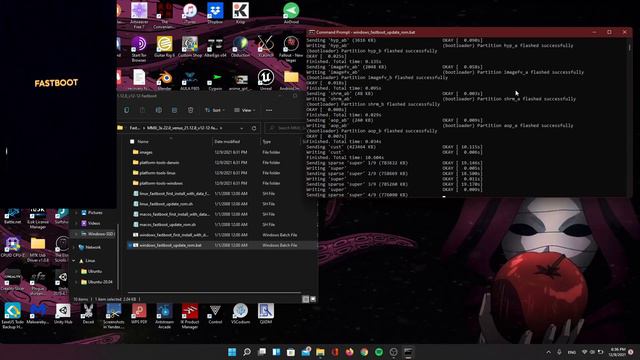Image resolution: width=640 pixels, height=360 pixels.
Task: Toggle the select-all checkbox beside Name header
Action: point(132,142)
